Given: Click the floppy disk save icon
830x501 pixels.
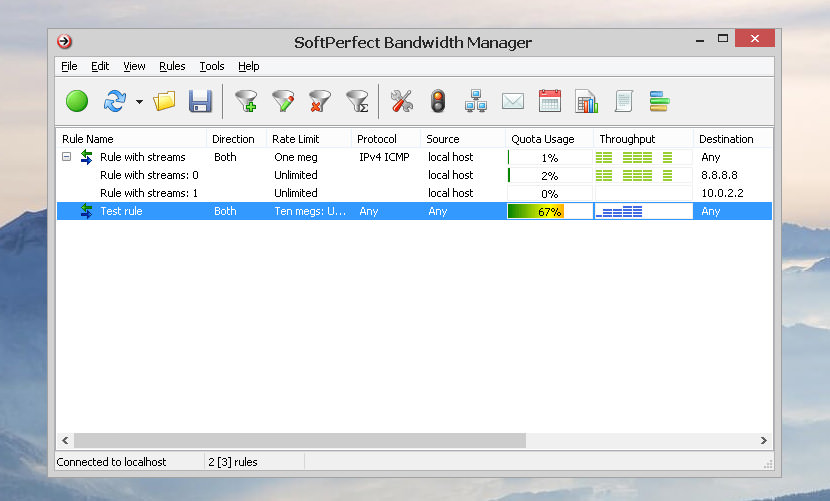Looking at the screenshot, I should pos(200,101).
